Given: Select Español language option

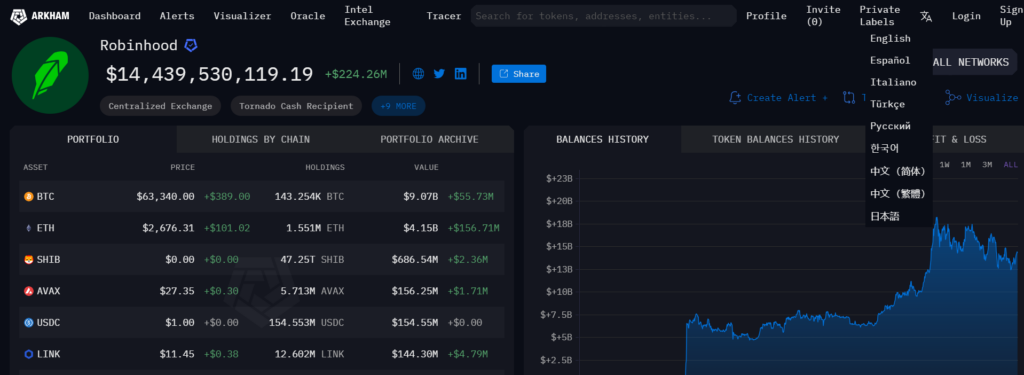Looking at the screenshot, I should point(890,61).
